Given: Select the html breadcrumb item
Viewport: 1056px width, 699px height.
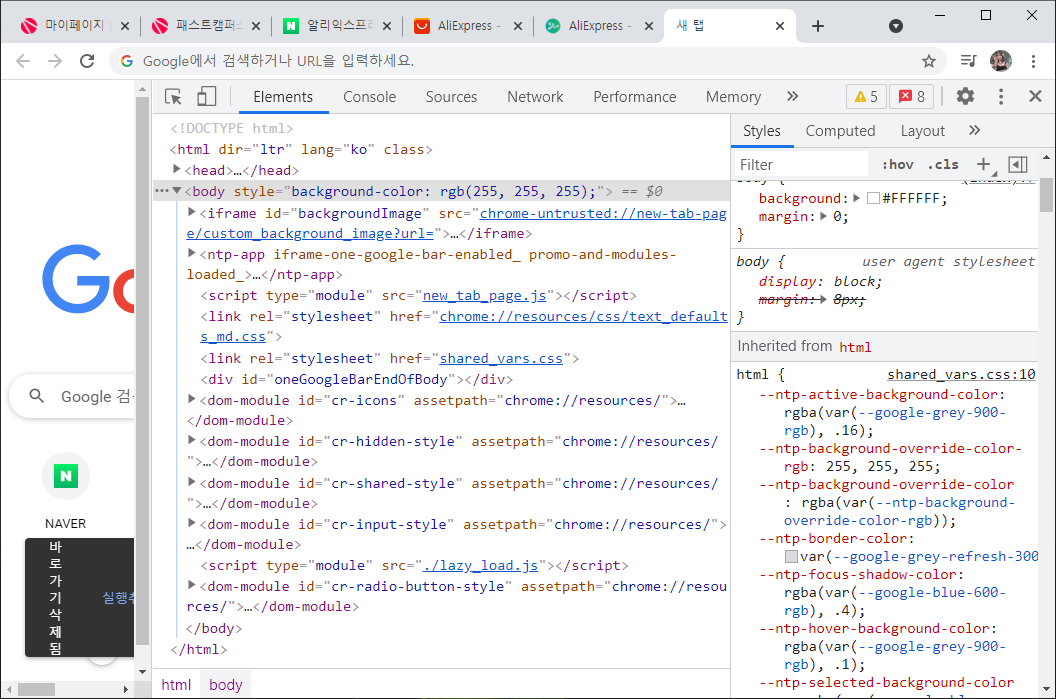Looking at the screenshot, I should 176,685.
